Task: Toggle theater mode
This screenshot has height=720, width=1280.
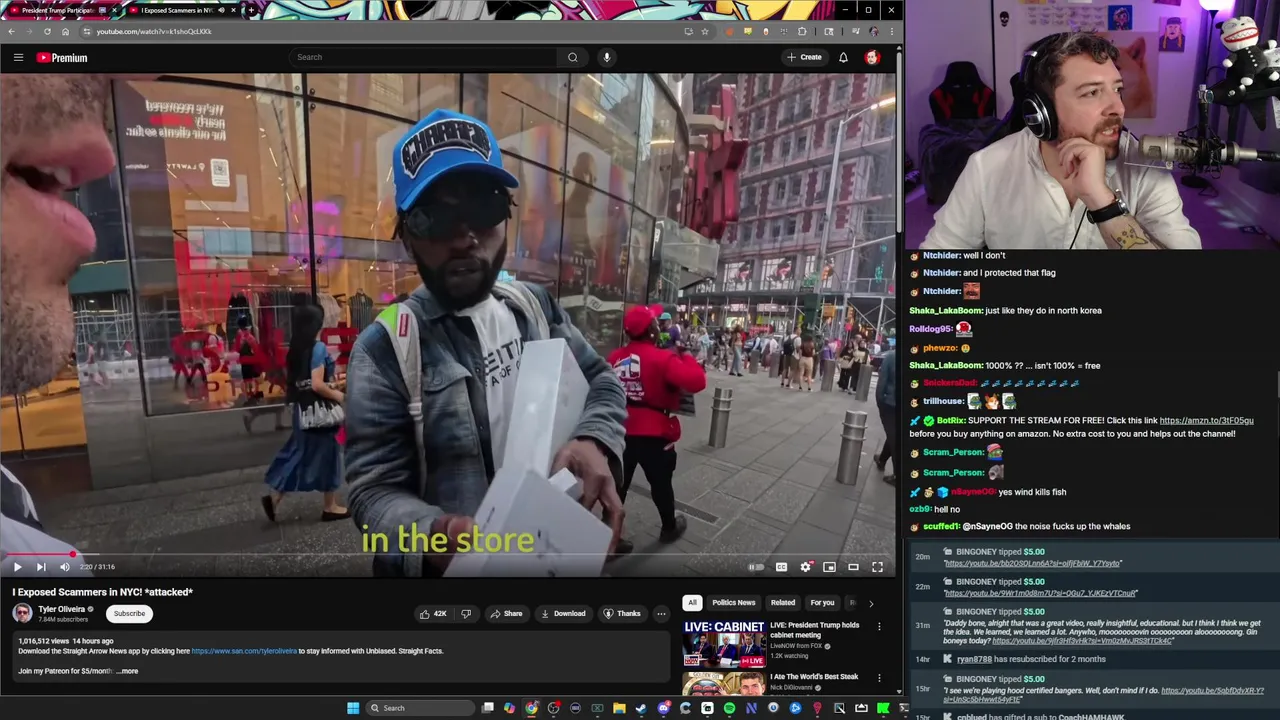Action: point(853,567)
